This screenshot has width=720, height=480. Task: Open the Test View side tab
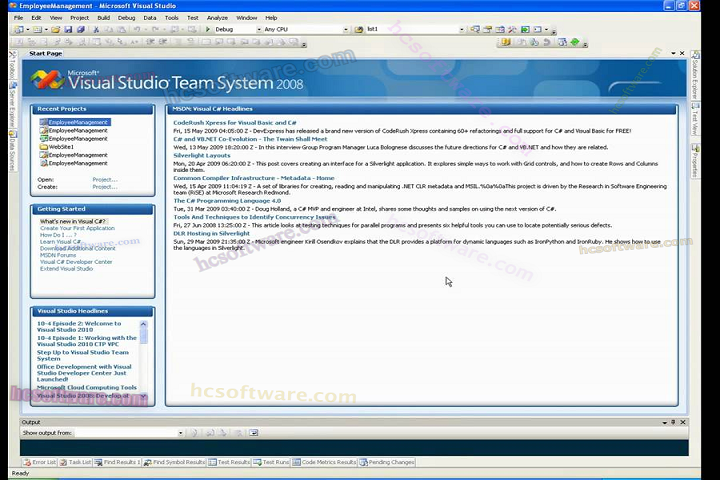click(x=695, y=119)
